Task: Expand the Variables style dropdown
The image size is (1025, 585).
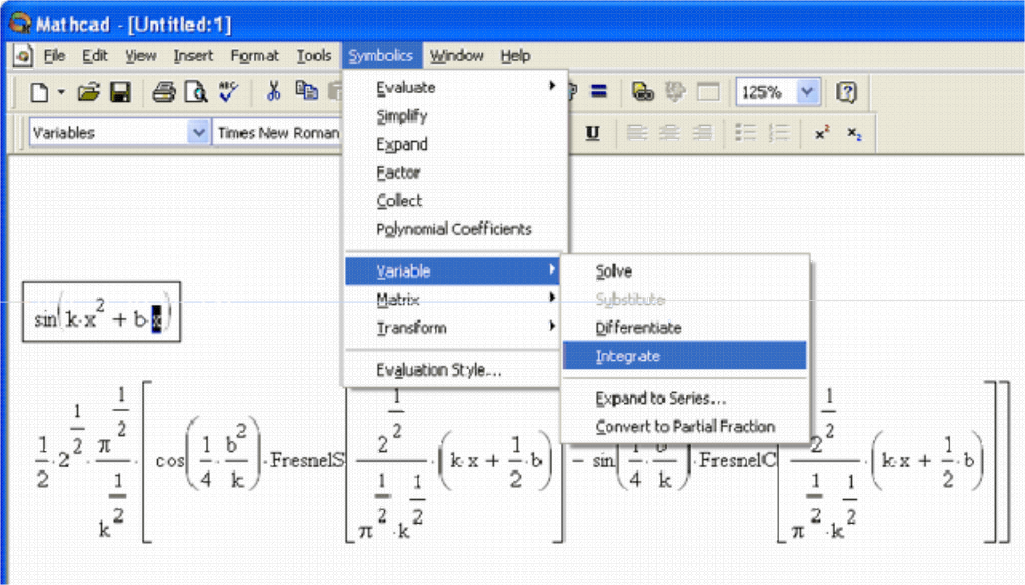Action: click(198, 133)
